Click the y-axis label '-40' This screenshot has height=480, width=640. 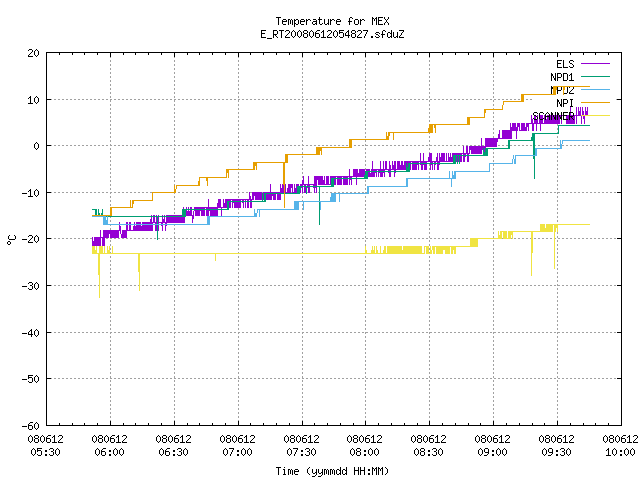click(31, 333)
